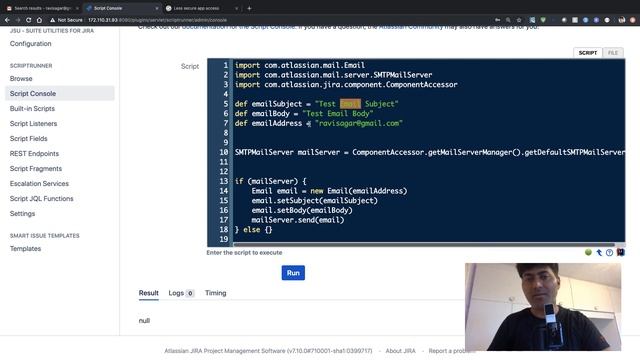
Task: Open Script Fields
Action: 29,139
